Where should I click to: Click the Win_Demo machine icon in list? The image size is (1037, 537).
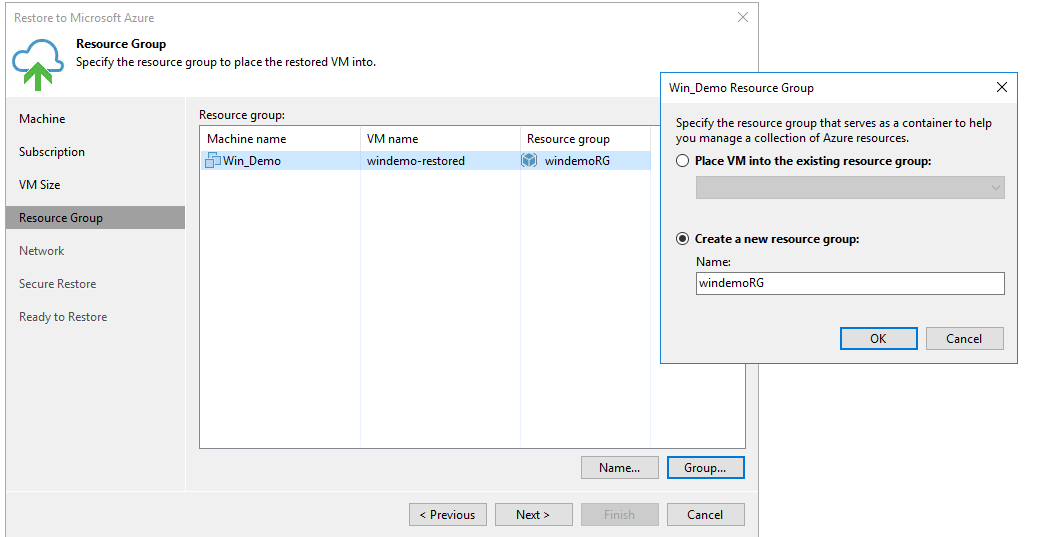point(213,160)
